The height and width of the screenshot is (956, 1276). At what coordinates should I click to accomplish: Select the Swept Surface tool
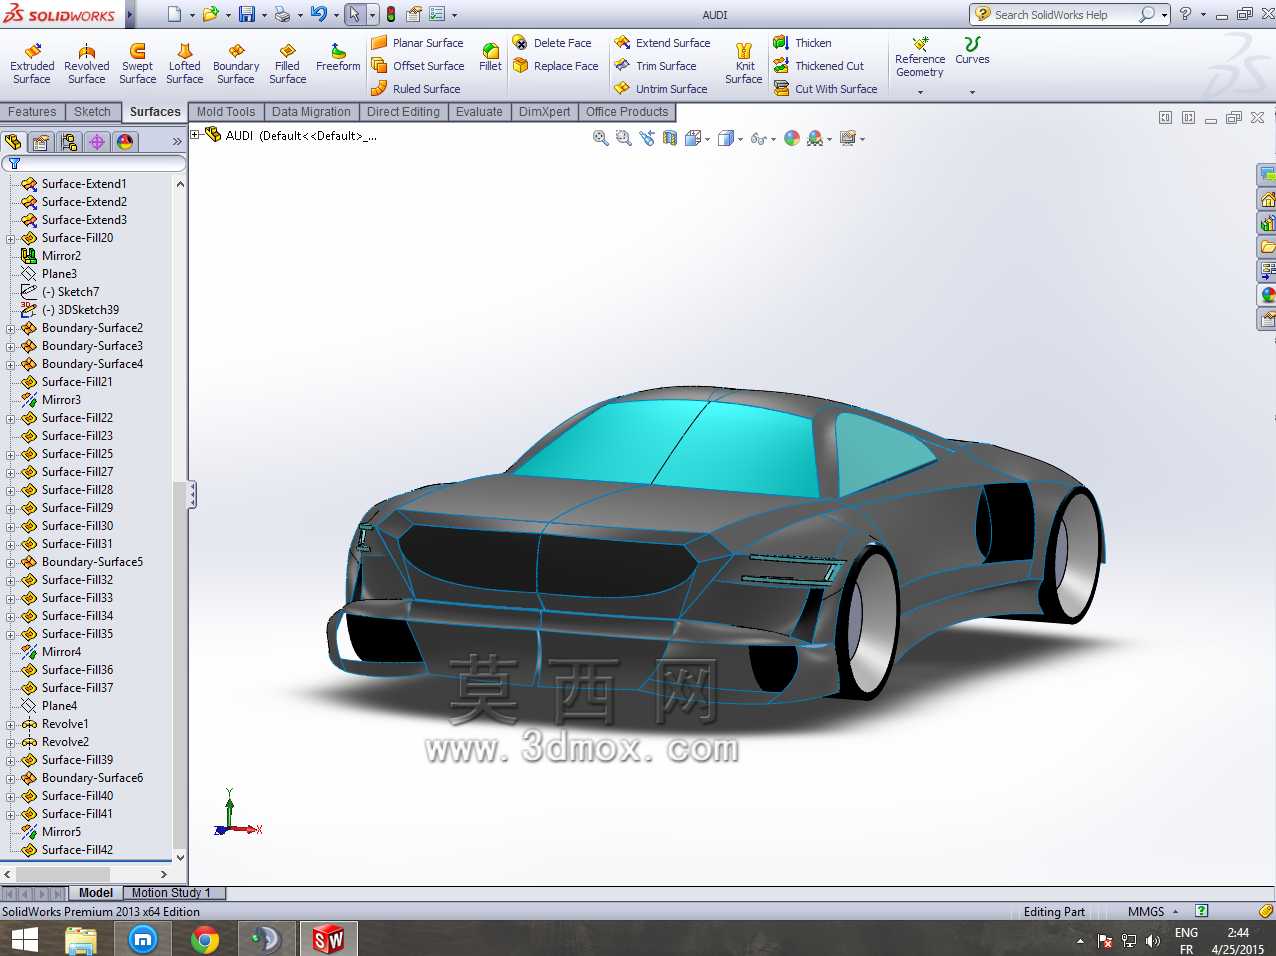(x=137, y=64)
